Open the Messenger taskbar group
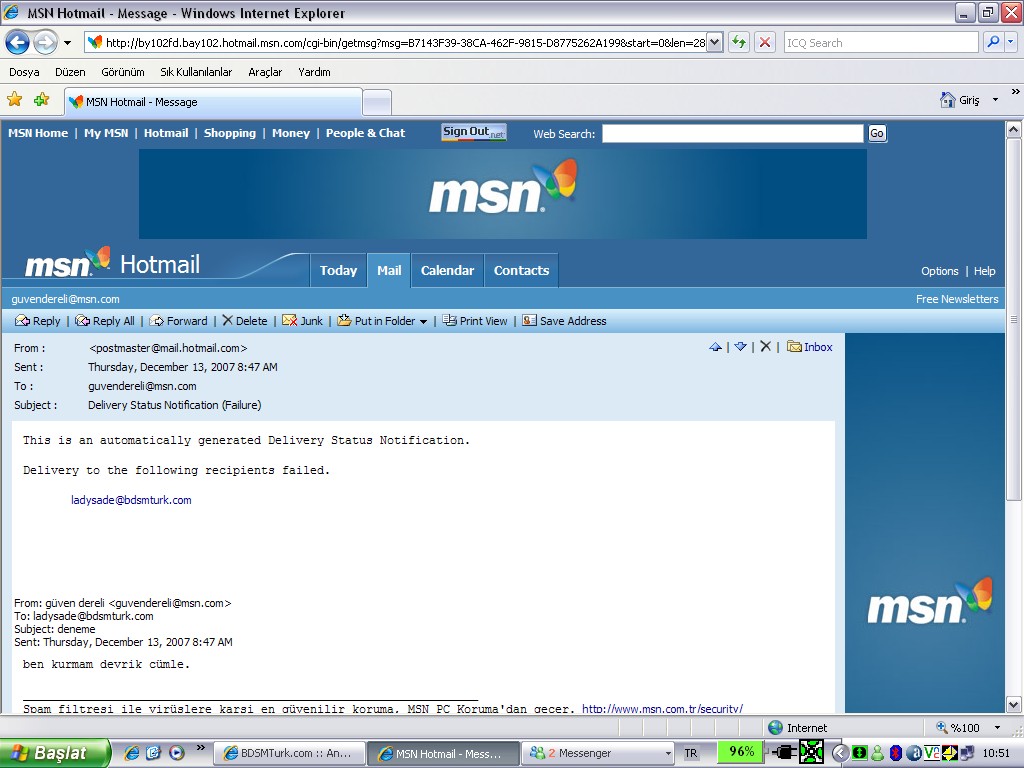This screenshot has width=1024, height=768. (600, 753)
